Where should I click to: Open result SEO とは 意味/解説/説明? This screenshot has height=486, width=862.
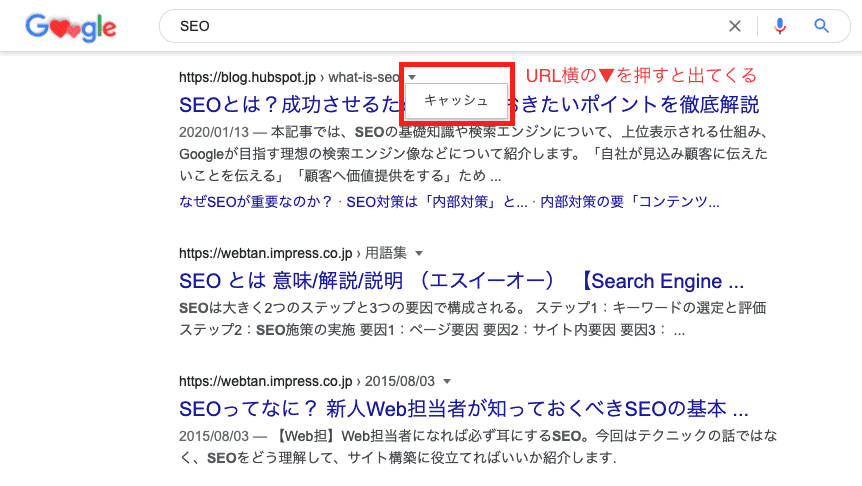pyautogui.click(x=461, y=281)
